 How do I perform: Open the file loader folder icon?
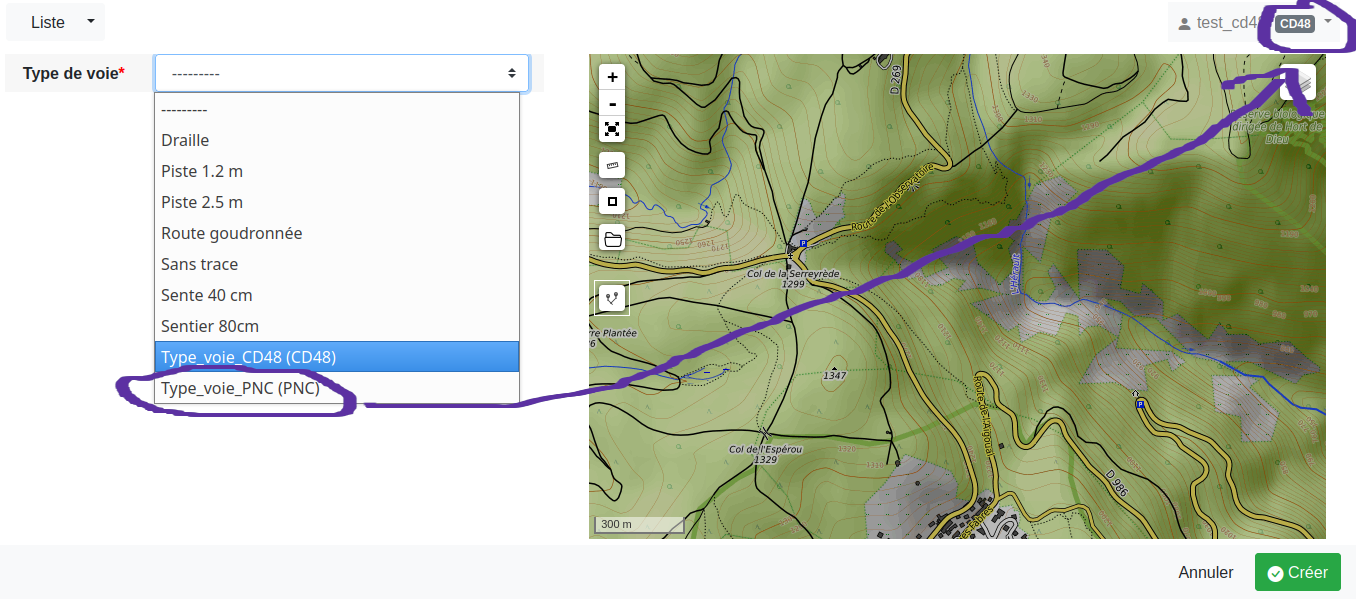point(612,238)
